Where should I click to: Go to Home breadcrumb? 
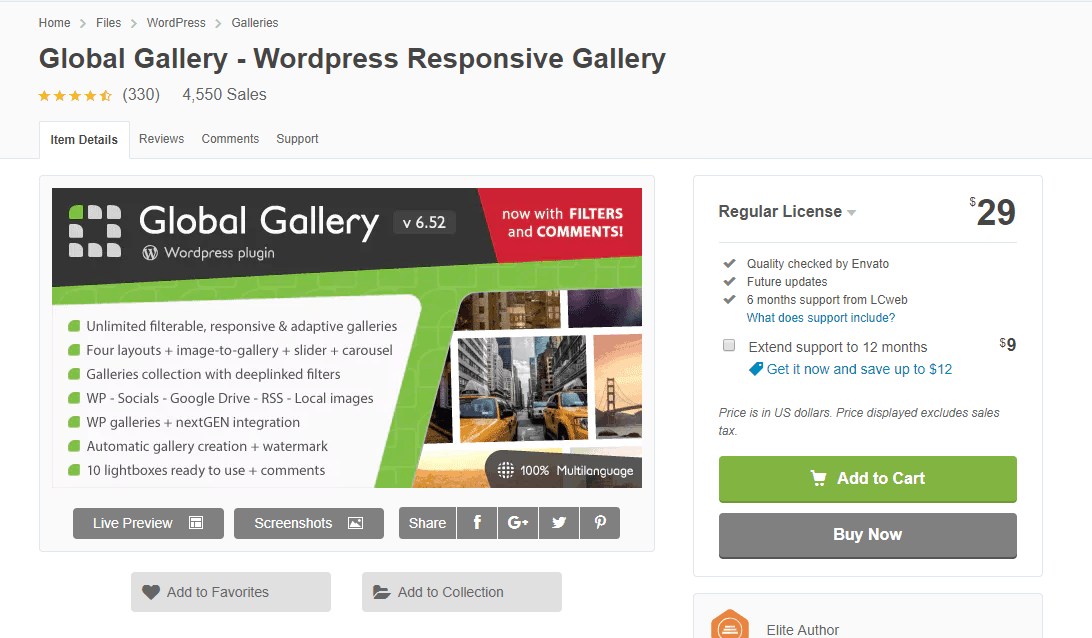click(54, 22)
